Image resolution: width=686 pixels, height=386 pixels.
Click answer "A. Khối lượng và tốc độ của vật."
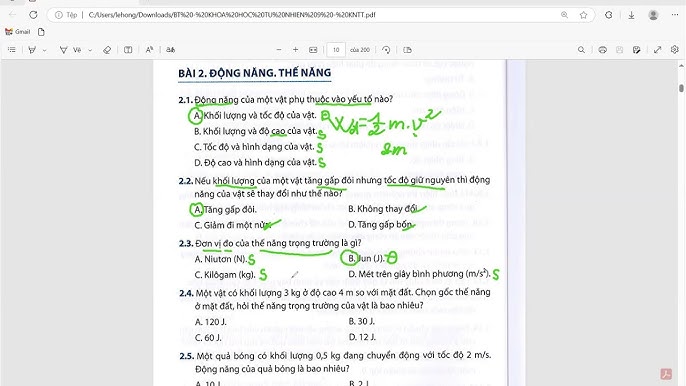(255, 116)
